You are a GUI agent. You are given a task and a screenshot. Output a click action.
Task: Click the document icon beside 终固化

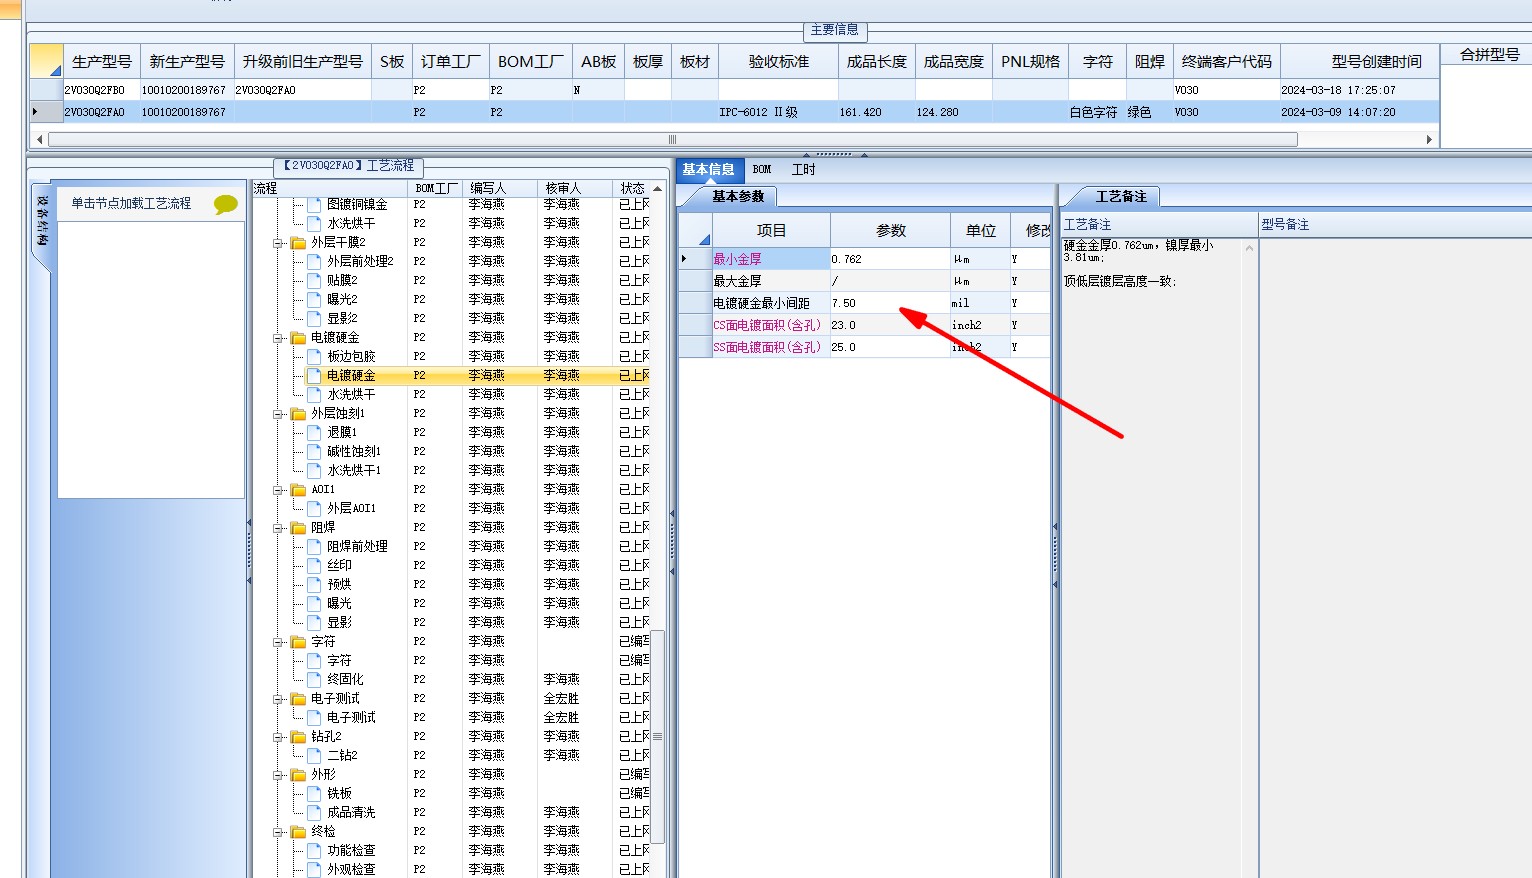click(x=314, y=679)
